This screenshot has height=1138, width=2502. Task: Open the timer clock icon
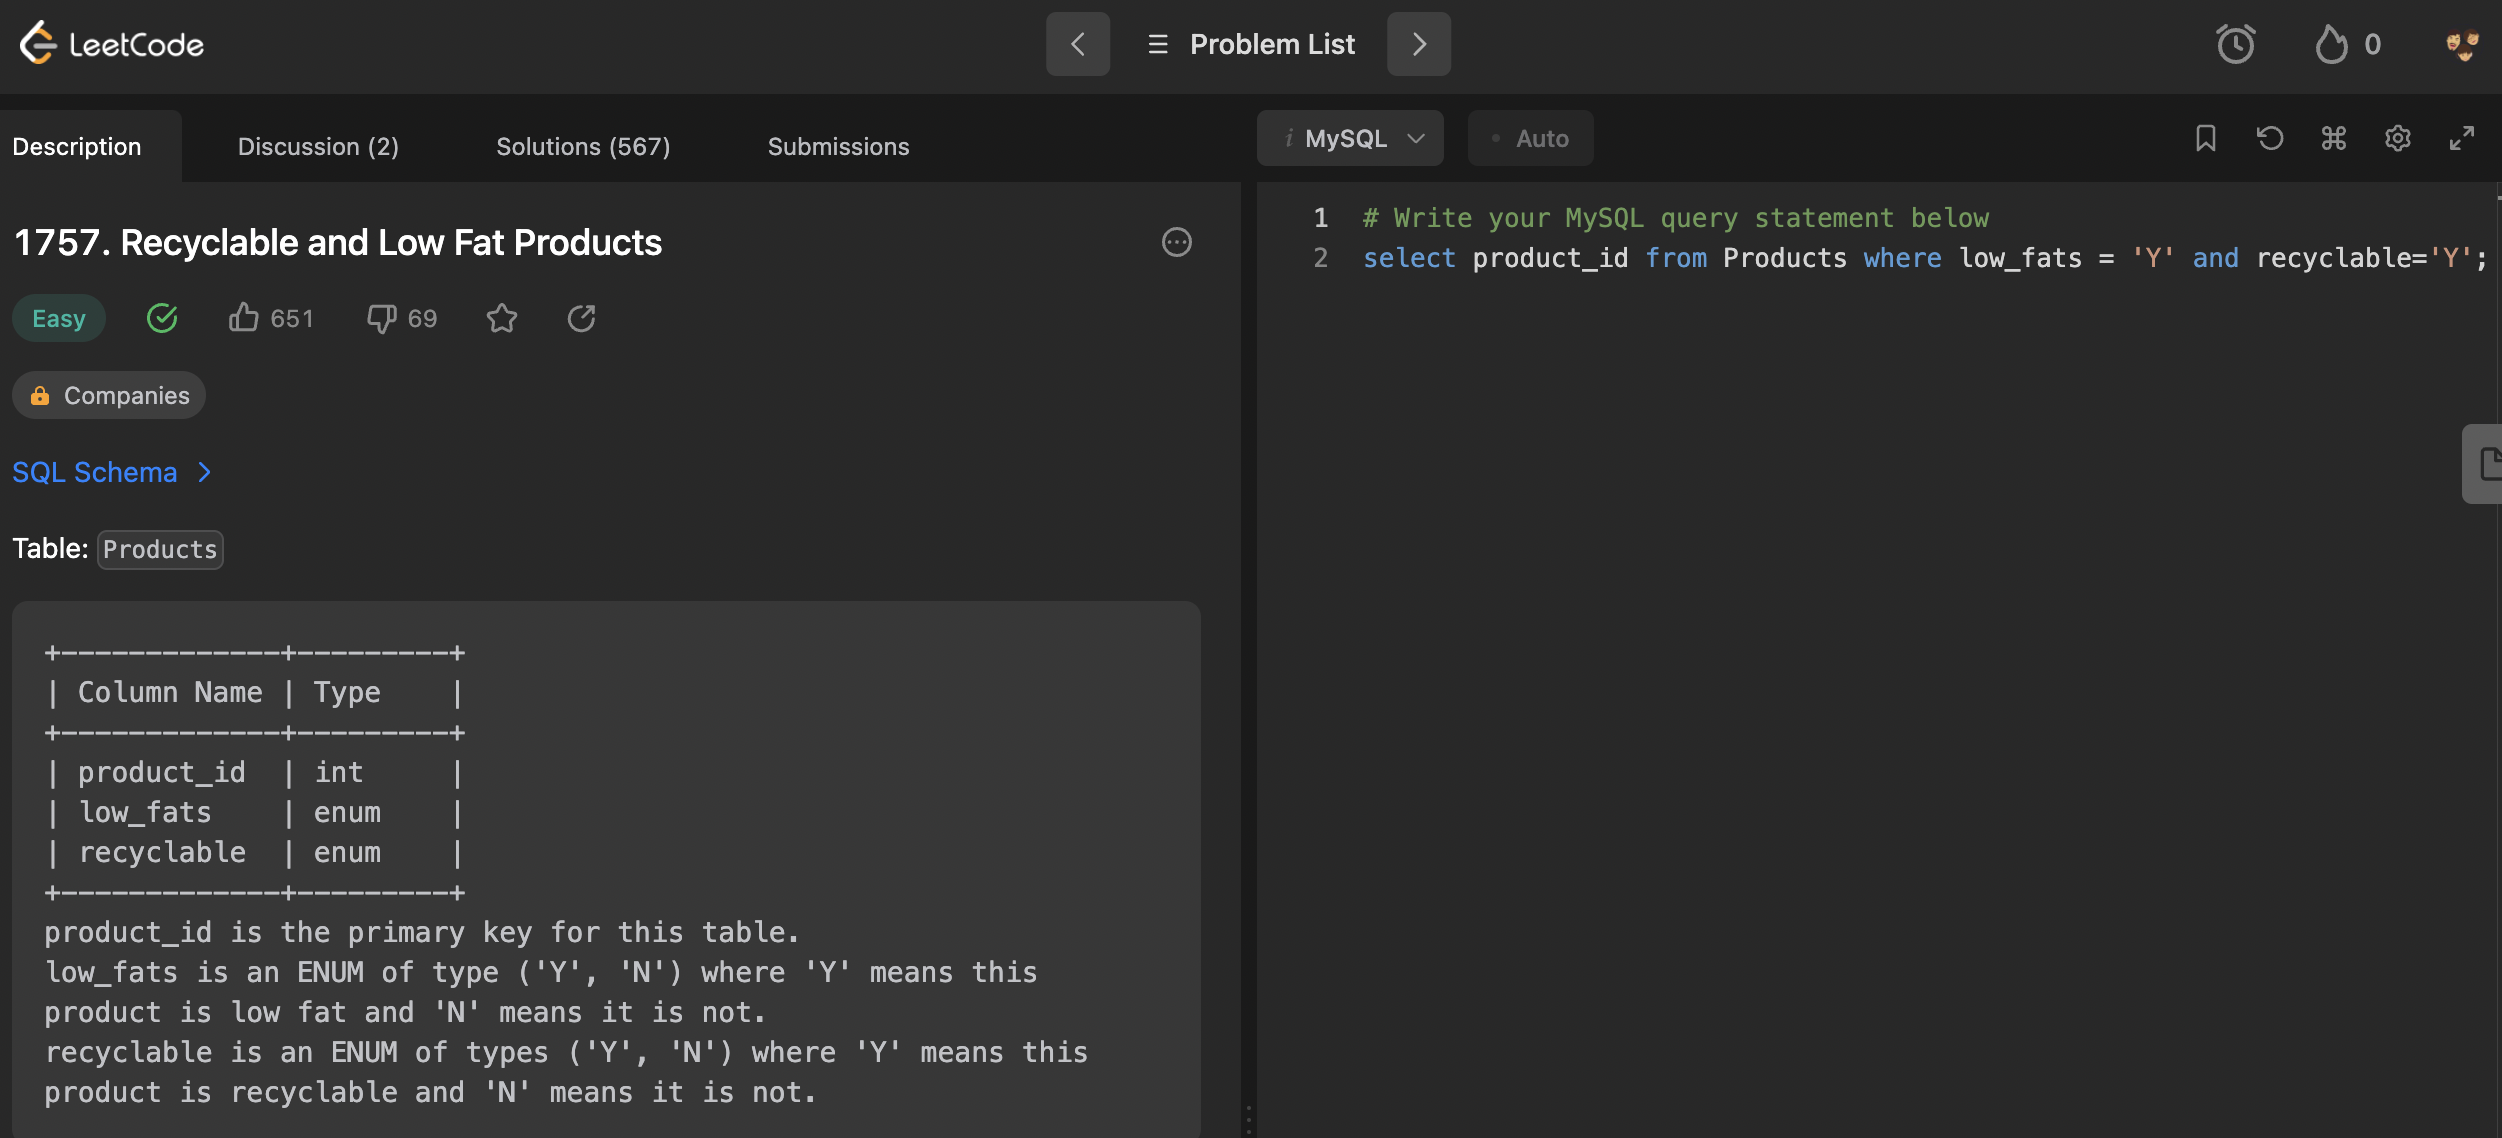[x=2235, y=44]
